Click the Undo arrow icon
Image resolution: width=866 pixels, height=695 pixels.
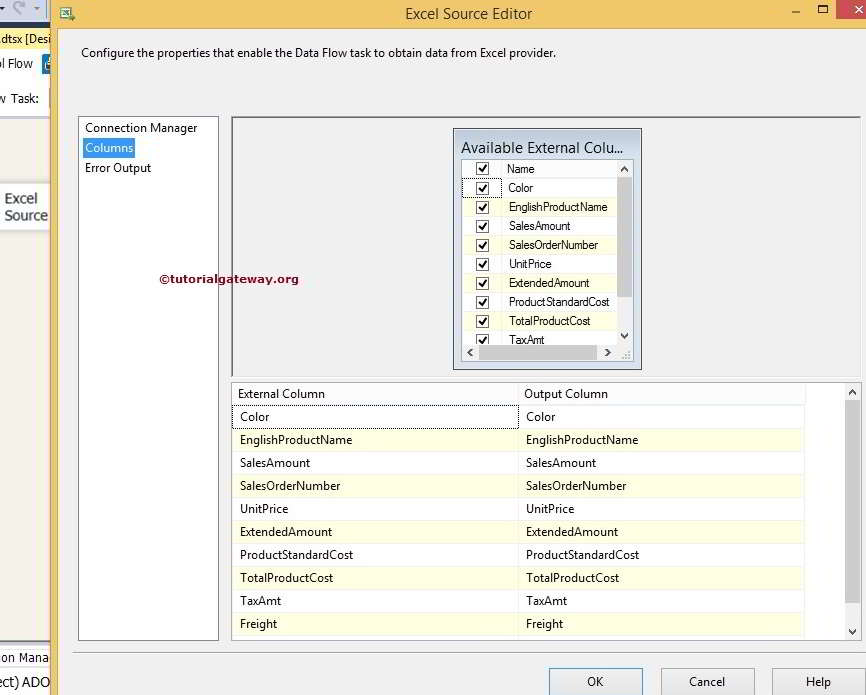3,7
